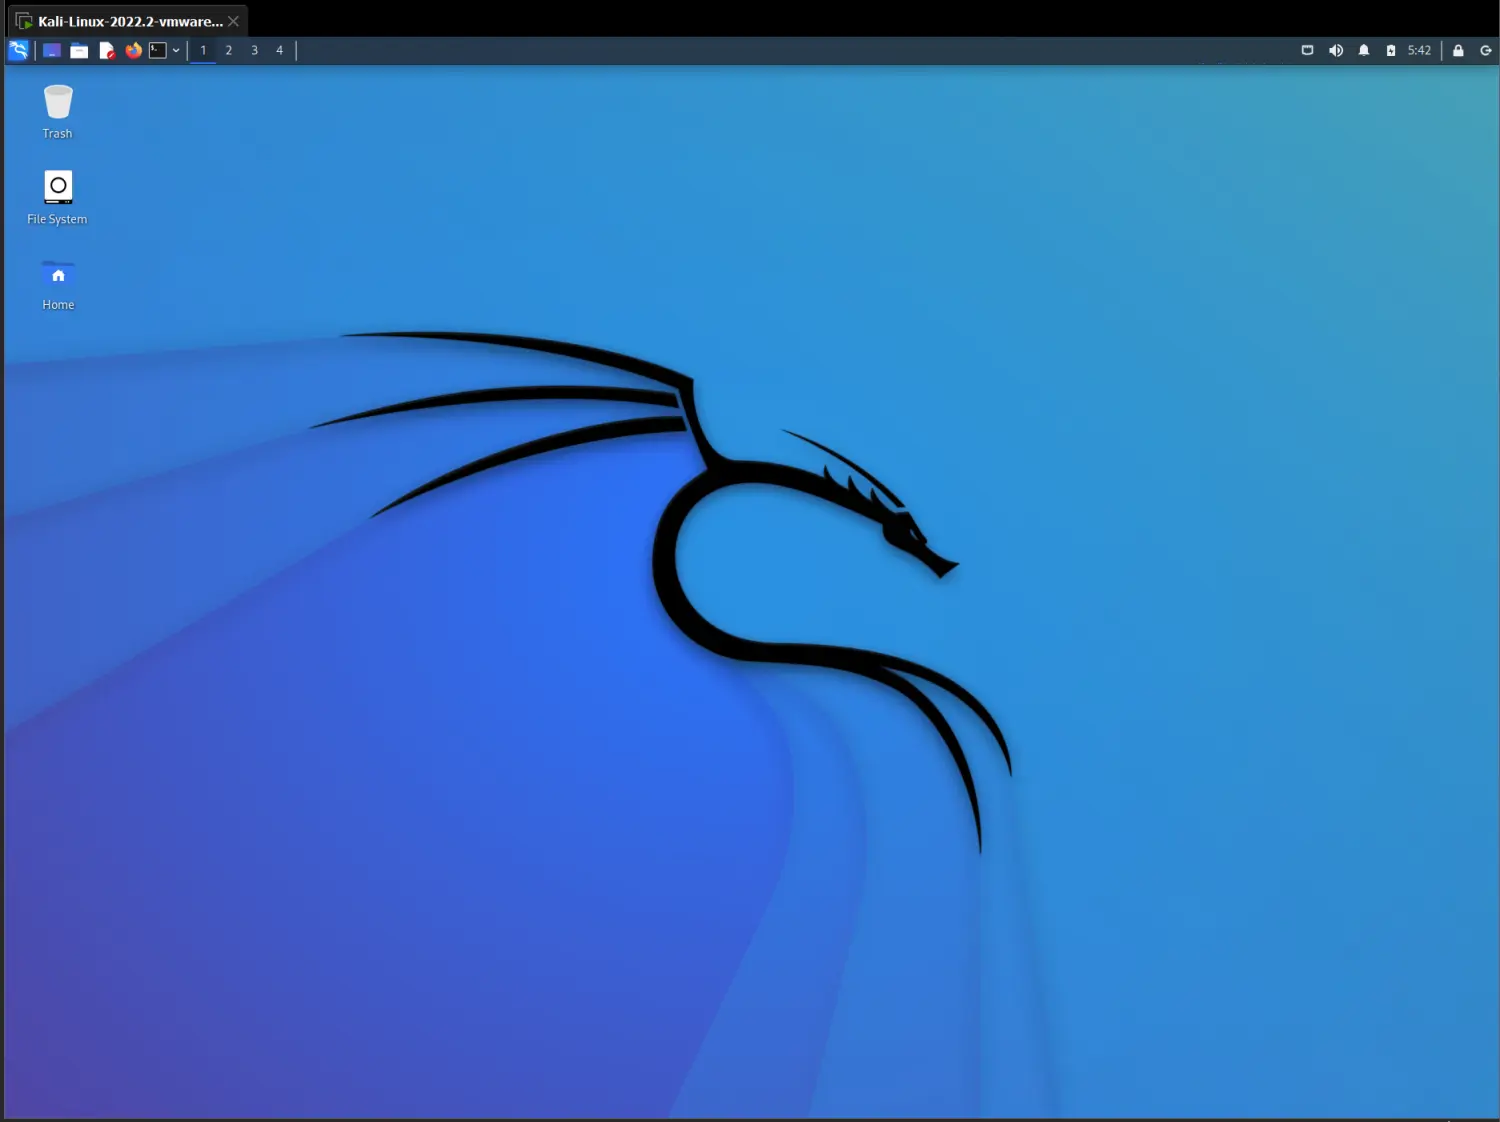Select the File System desktop icon

point(58,198)
